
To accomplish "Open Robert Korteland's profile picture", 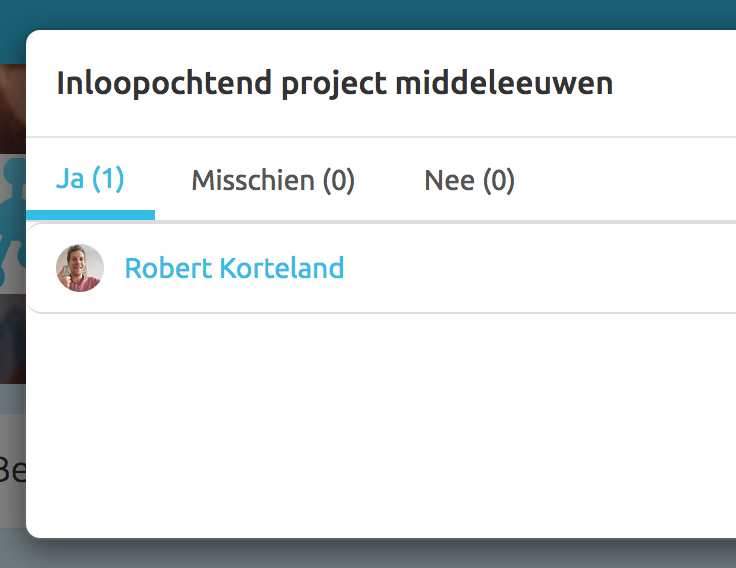I will (x=80, y=268).
